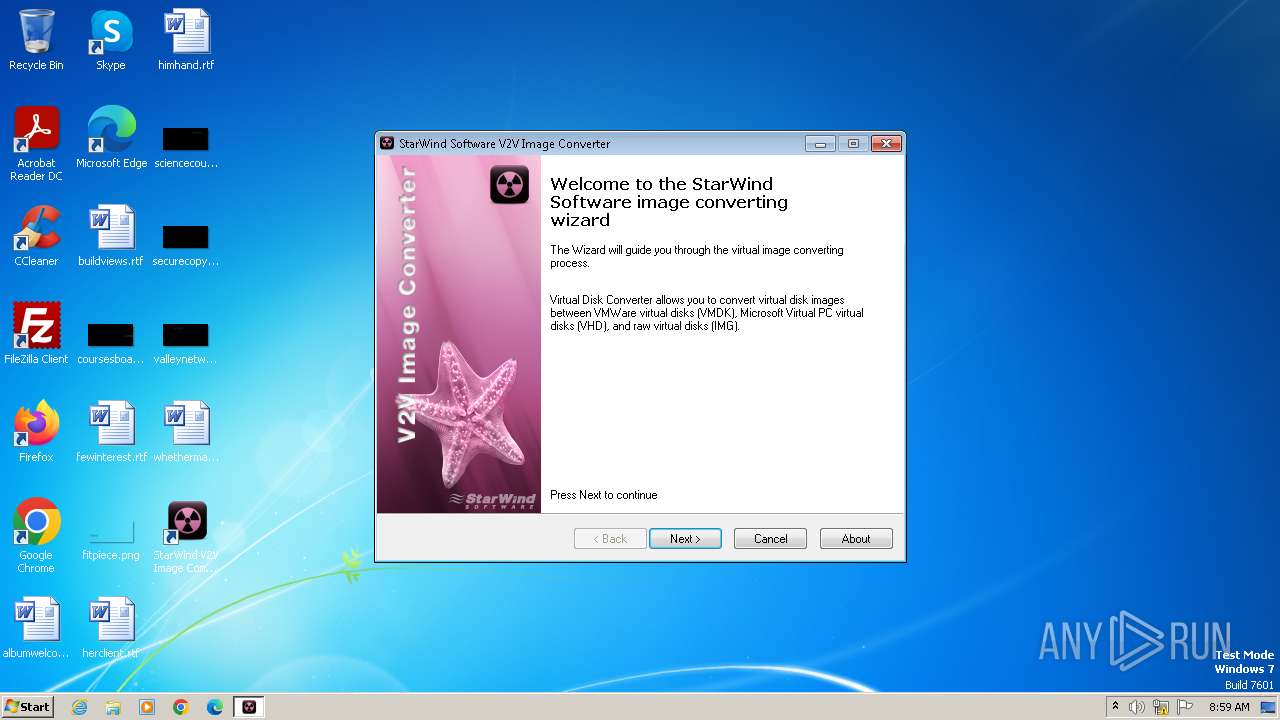Select the whetherma... document icon

point(186,432)
